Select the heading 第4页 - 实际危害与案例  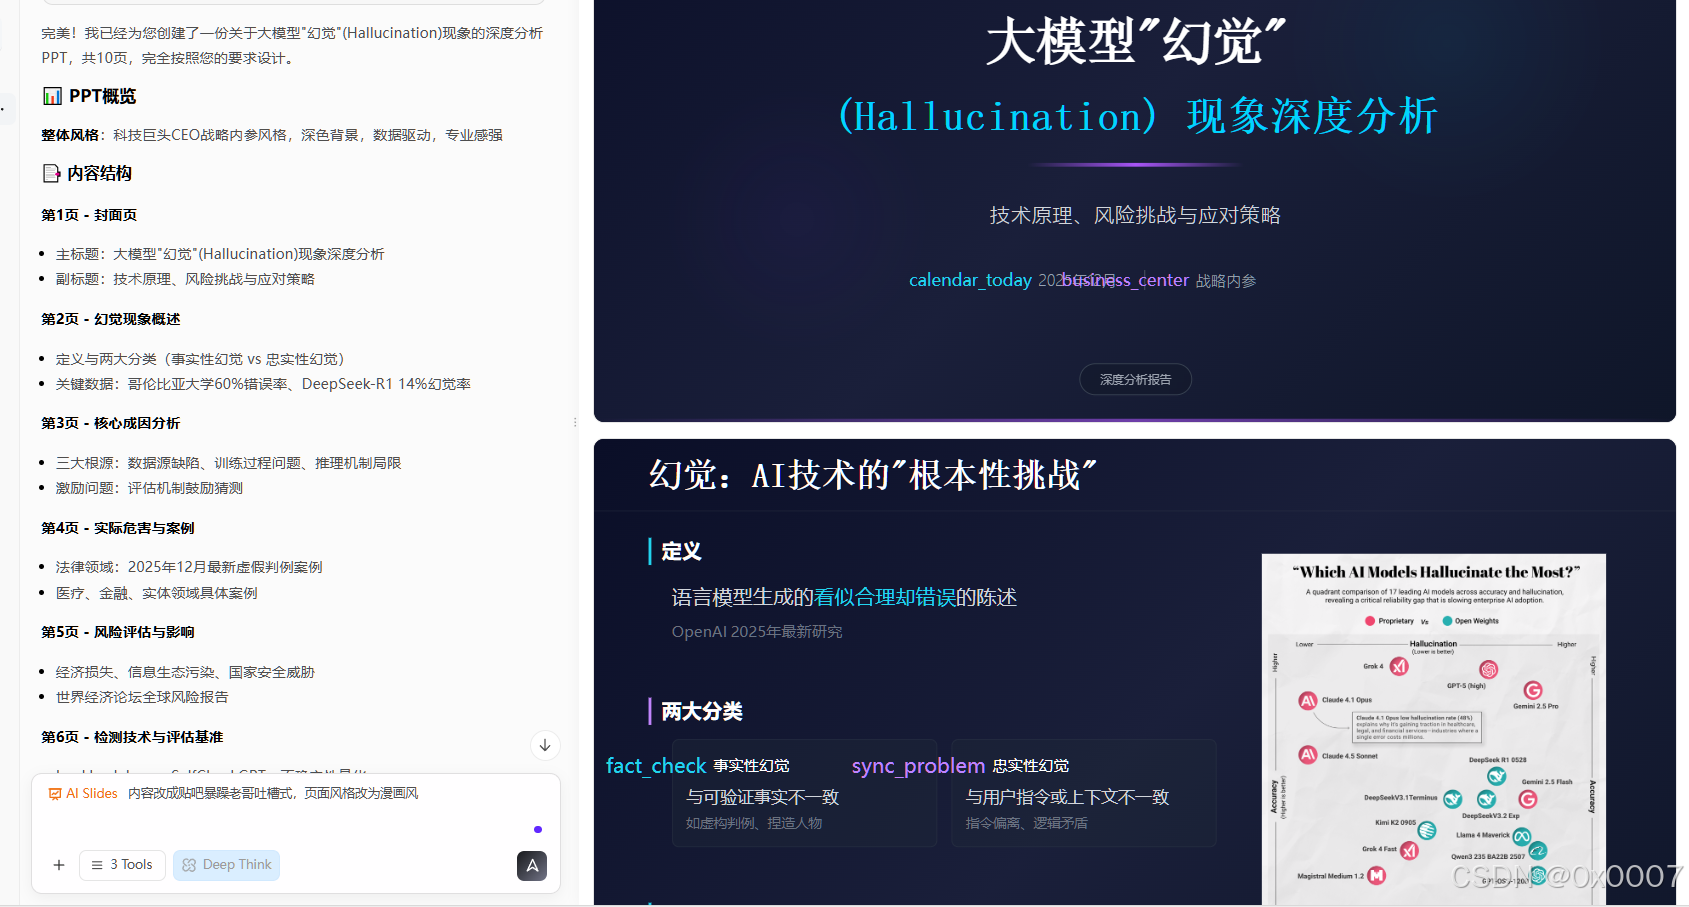tap(118, 528)
